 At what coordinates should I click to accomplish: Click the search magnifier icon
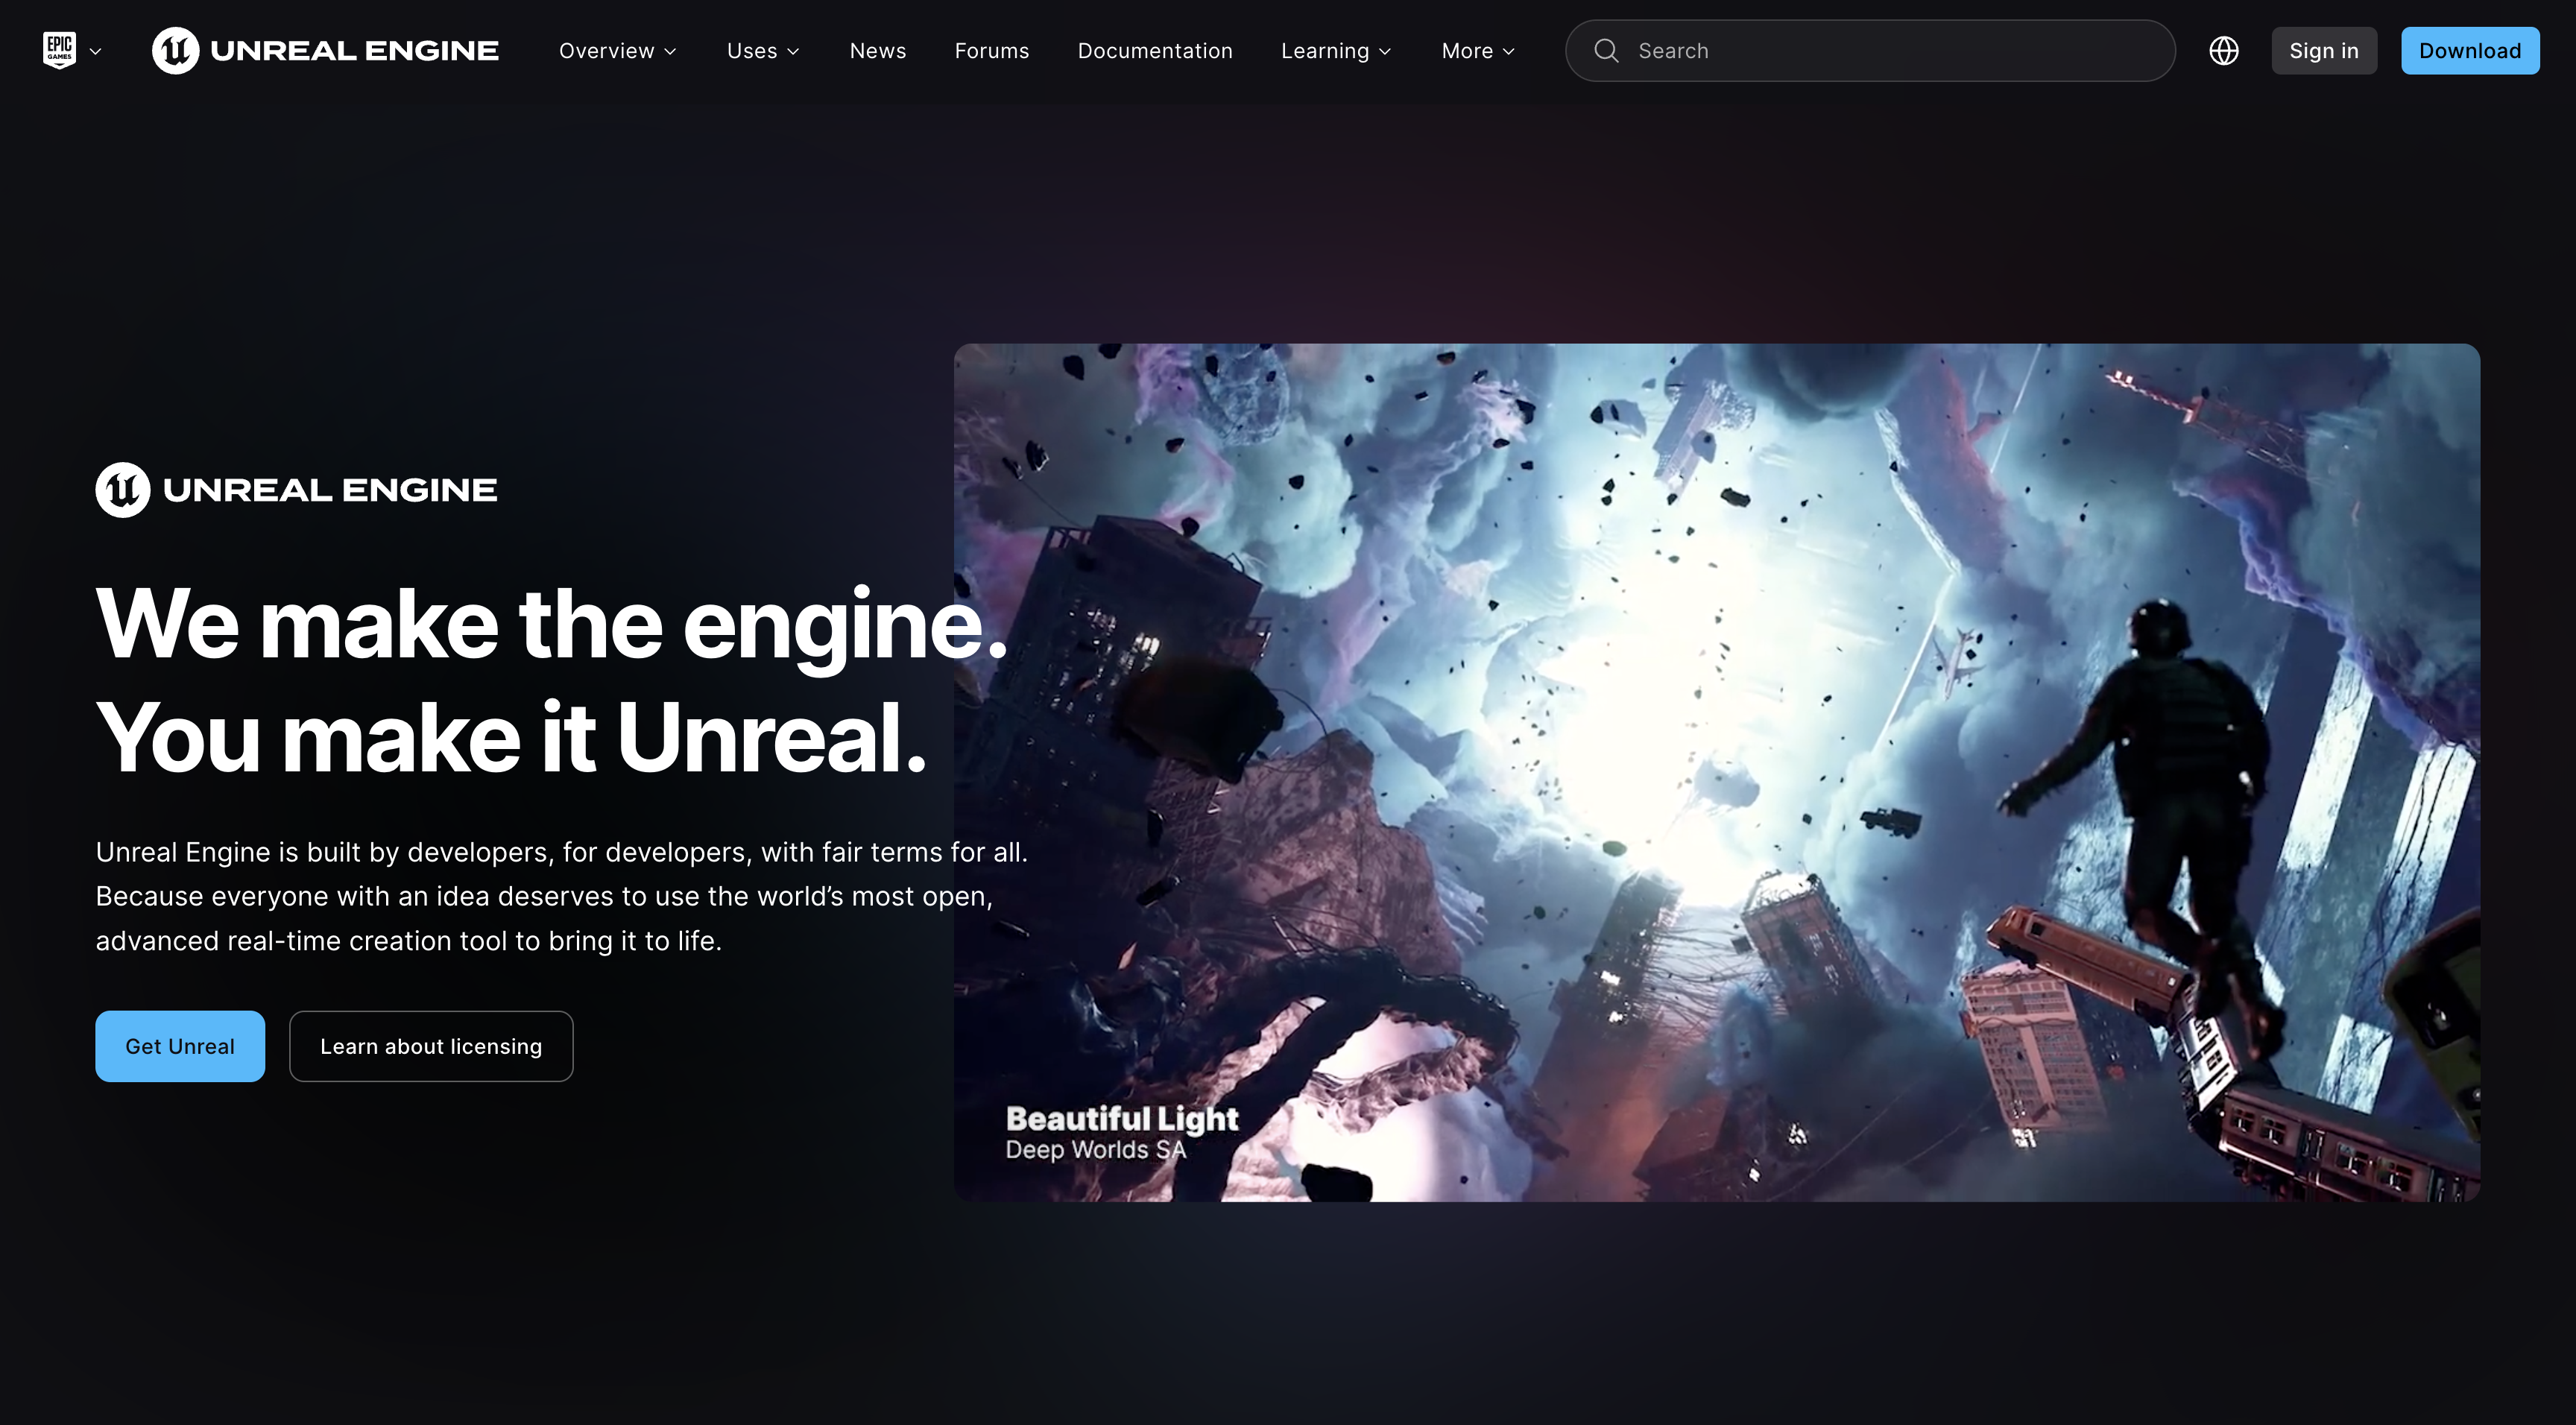1606,51
